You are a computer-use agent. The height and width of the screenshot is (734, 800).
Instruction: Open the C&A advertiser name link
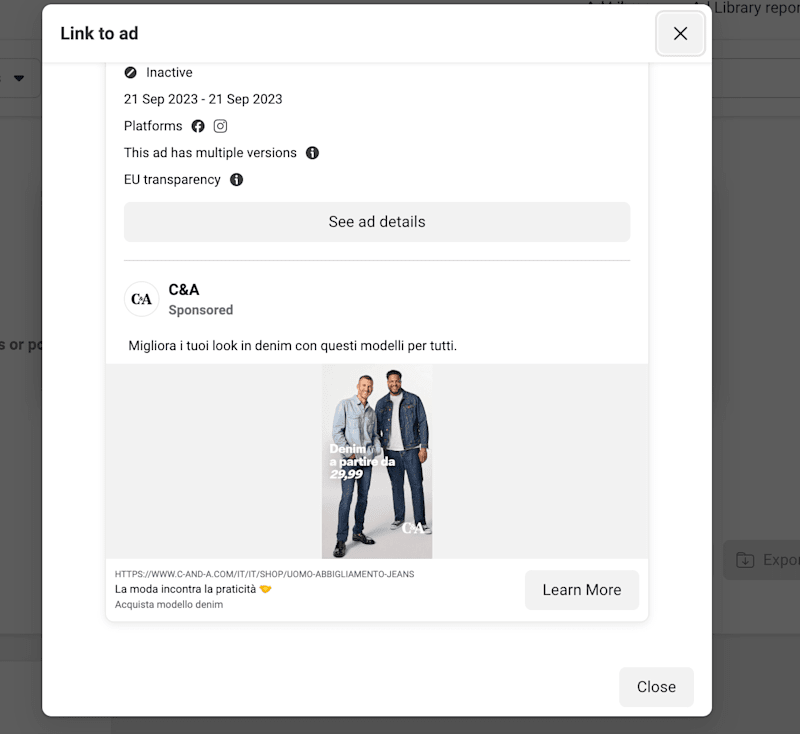click(x=184, y=290)
